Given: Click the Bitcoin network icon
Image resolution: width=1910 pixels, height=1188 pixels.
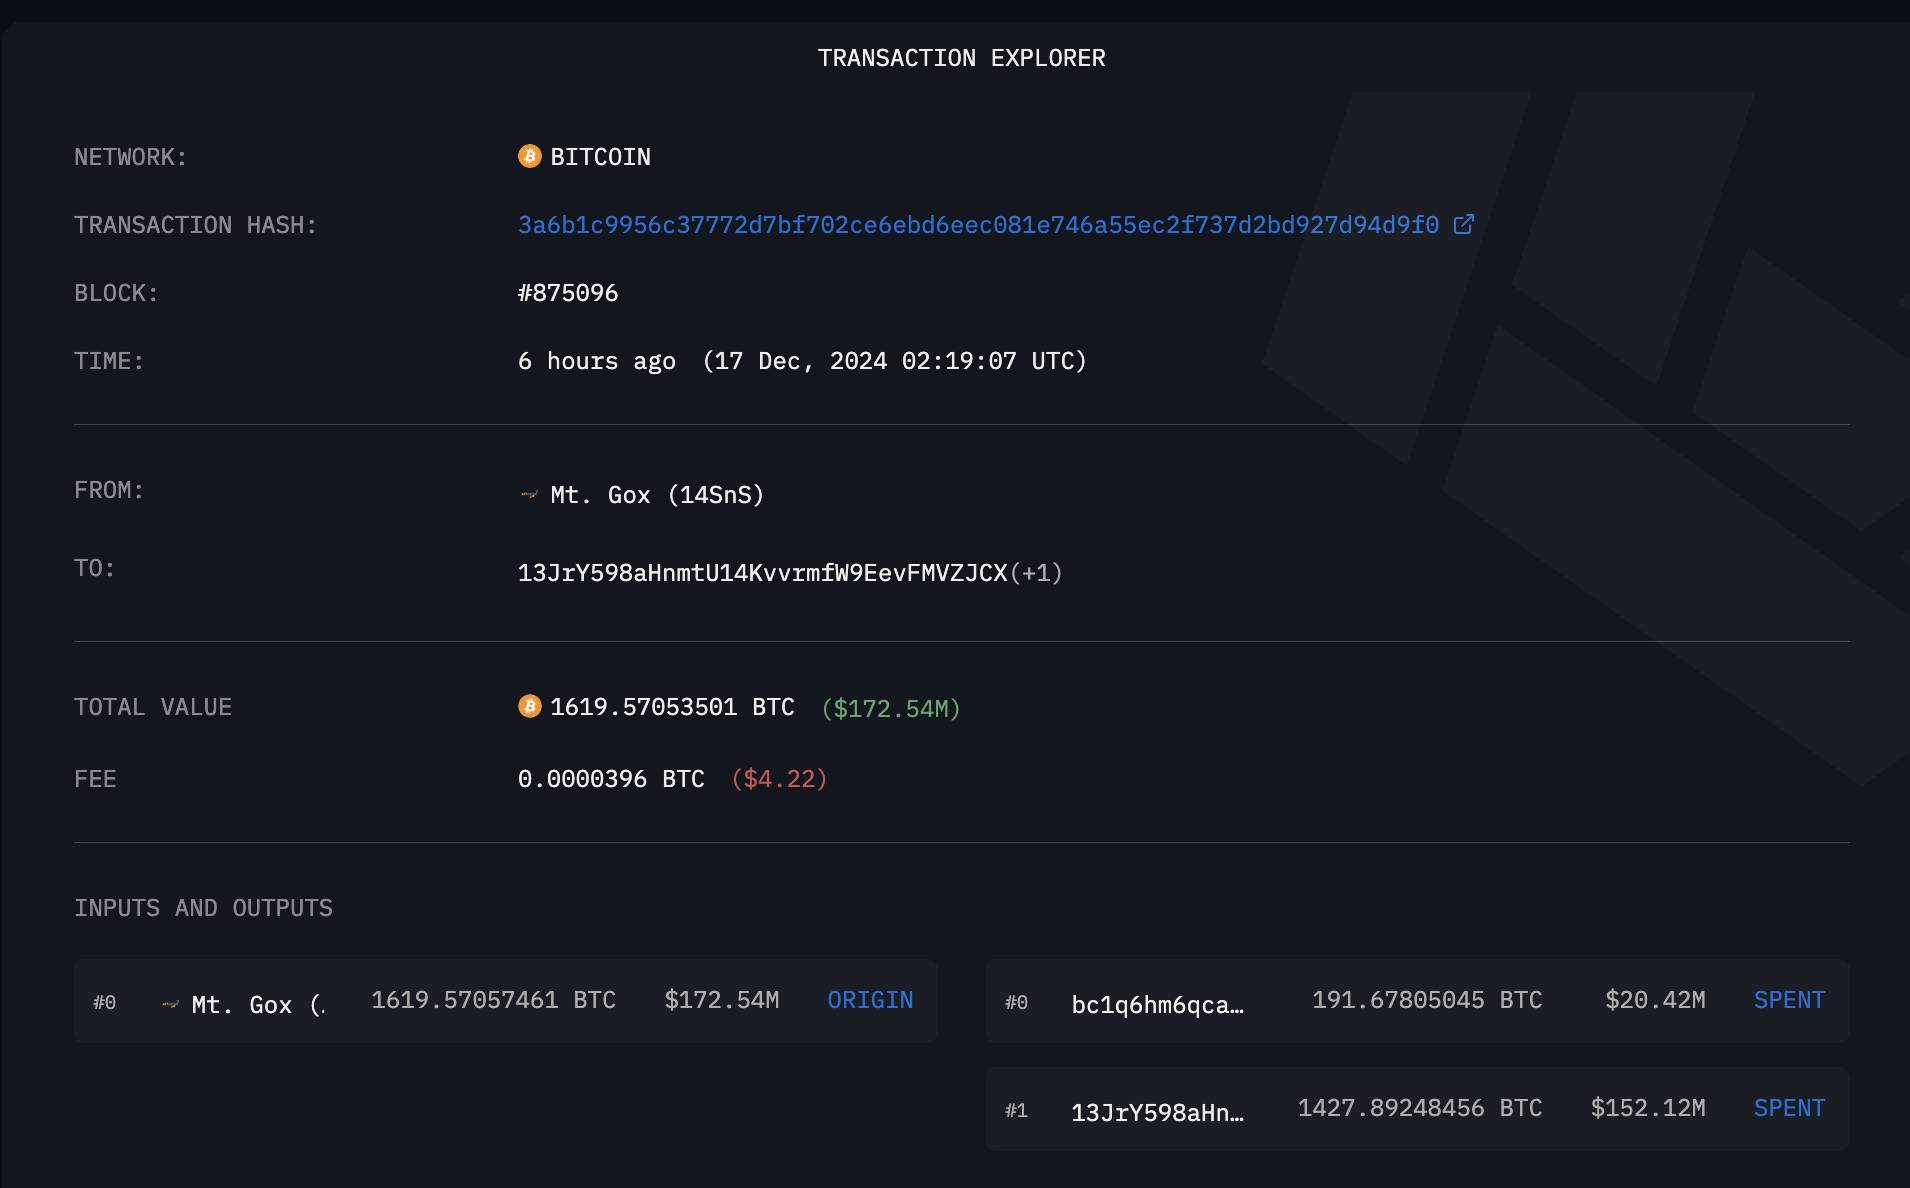Looking at the screenshot, I should pos(529,156).
